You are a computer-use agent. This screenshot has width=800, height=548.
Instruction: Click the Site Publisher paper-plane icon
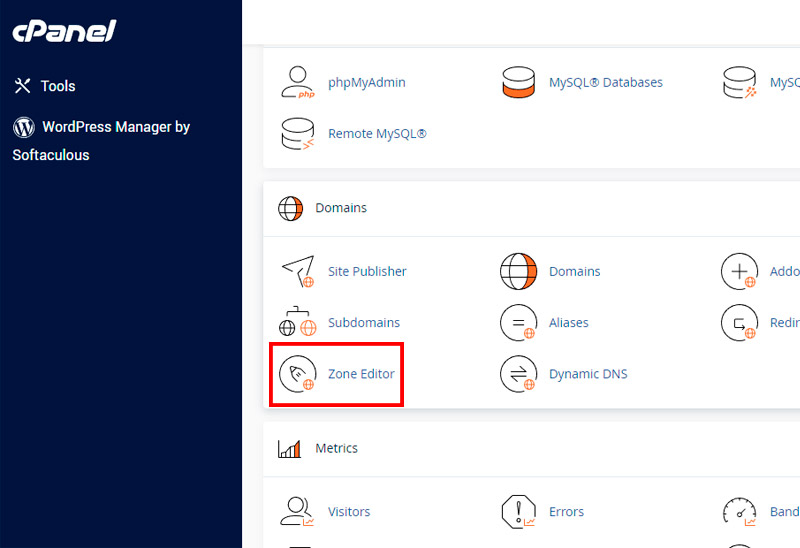[x=298, y=271]
